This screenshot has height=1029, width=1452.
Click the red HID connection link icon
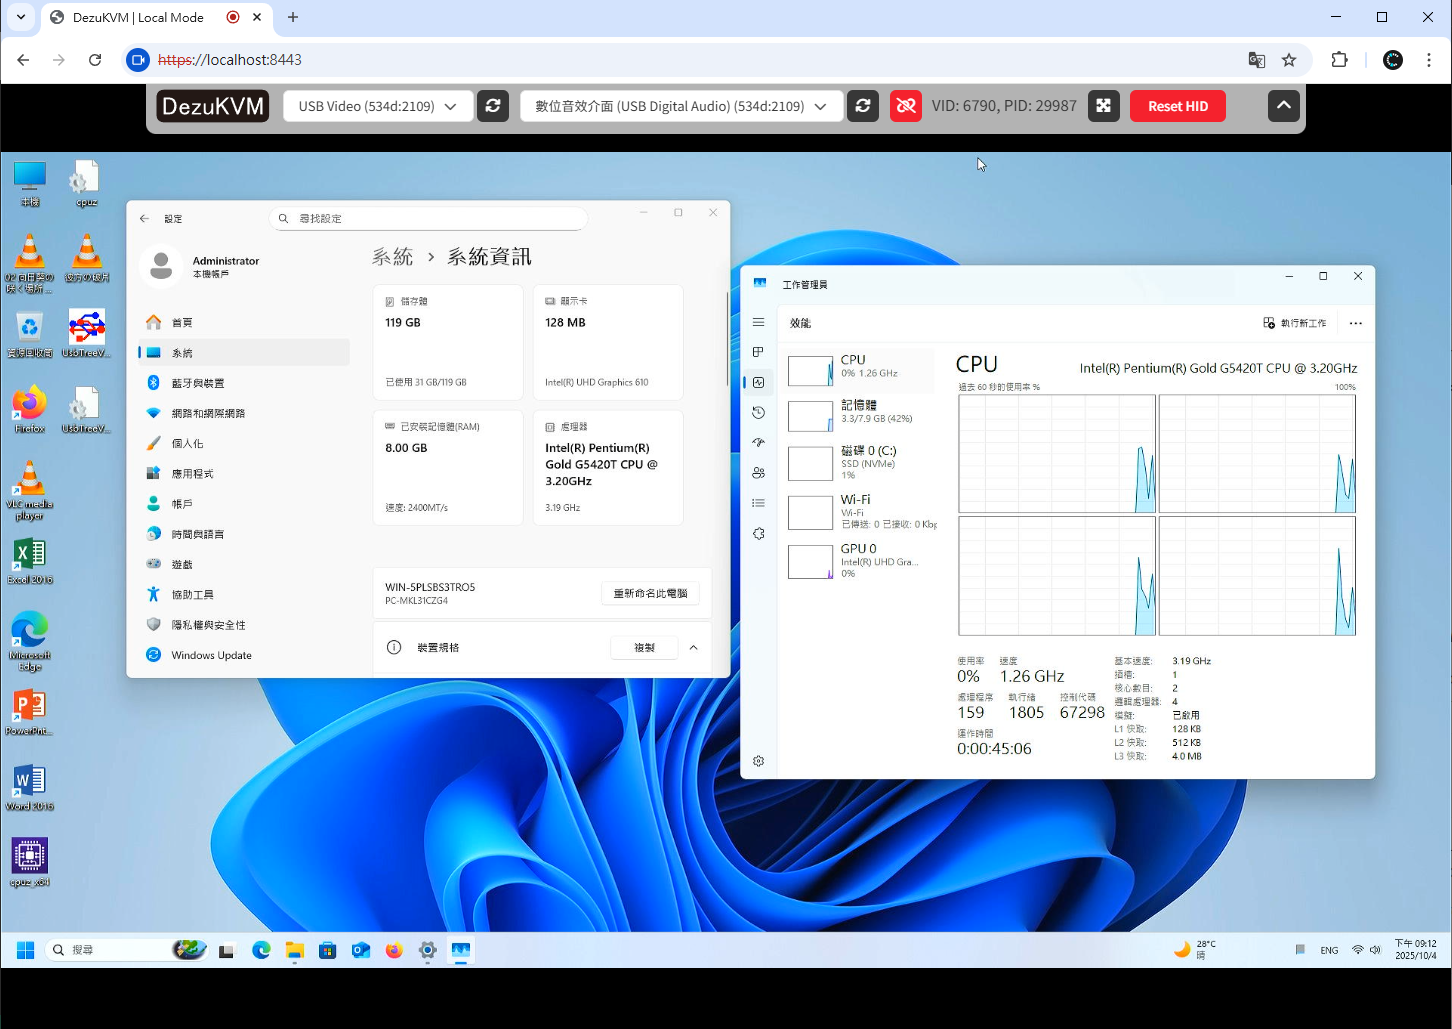[x=906, y=106]
